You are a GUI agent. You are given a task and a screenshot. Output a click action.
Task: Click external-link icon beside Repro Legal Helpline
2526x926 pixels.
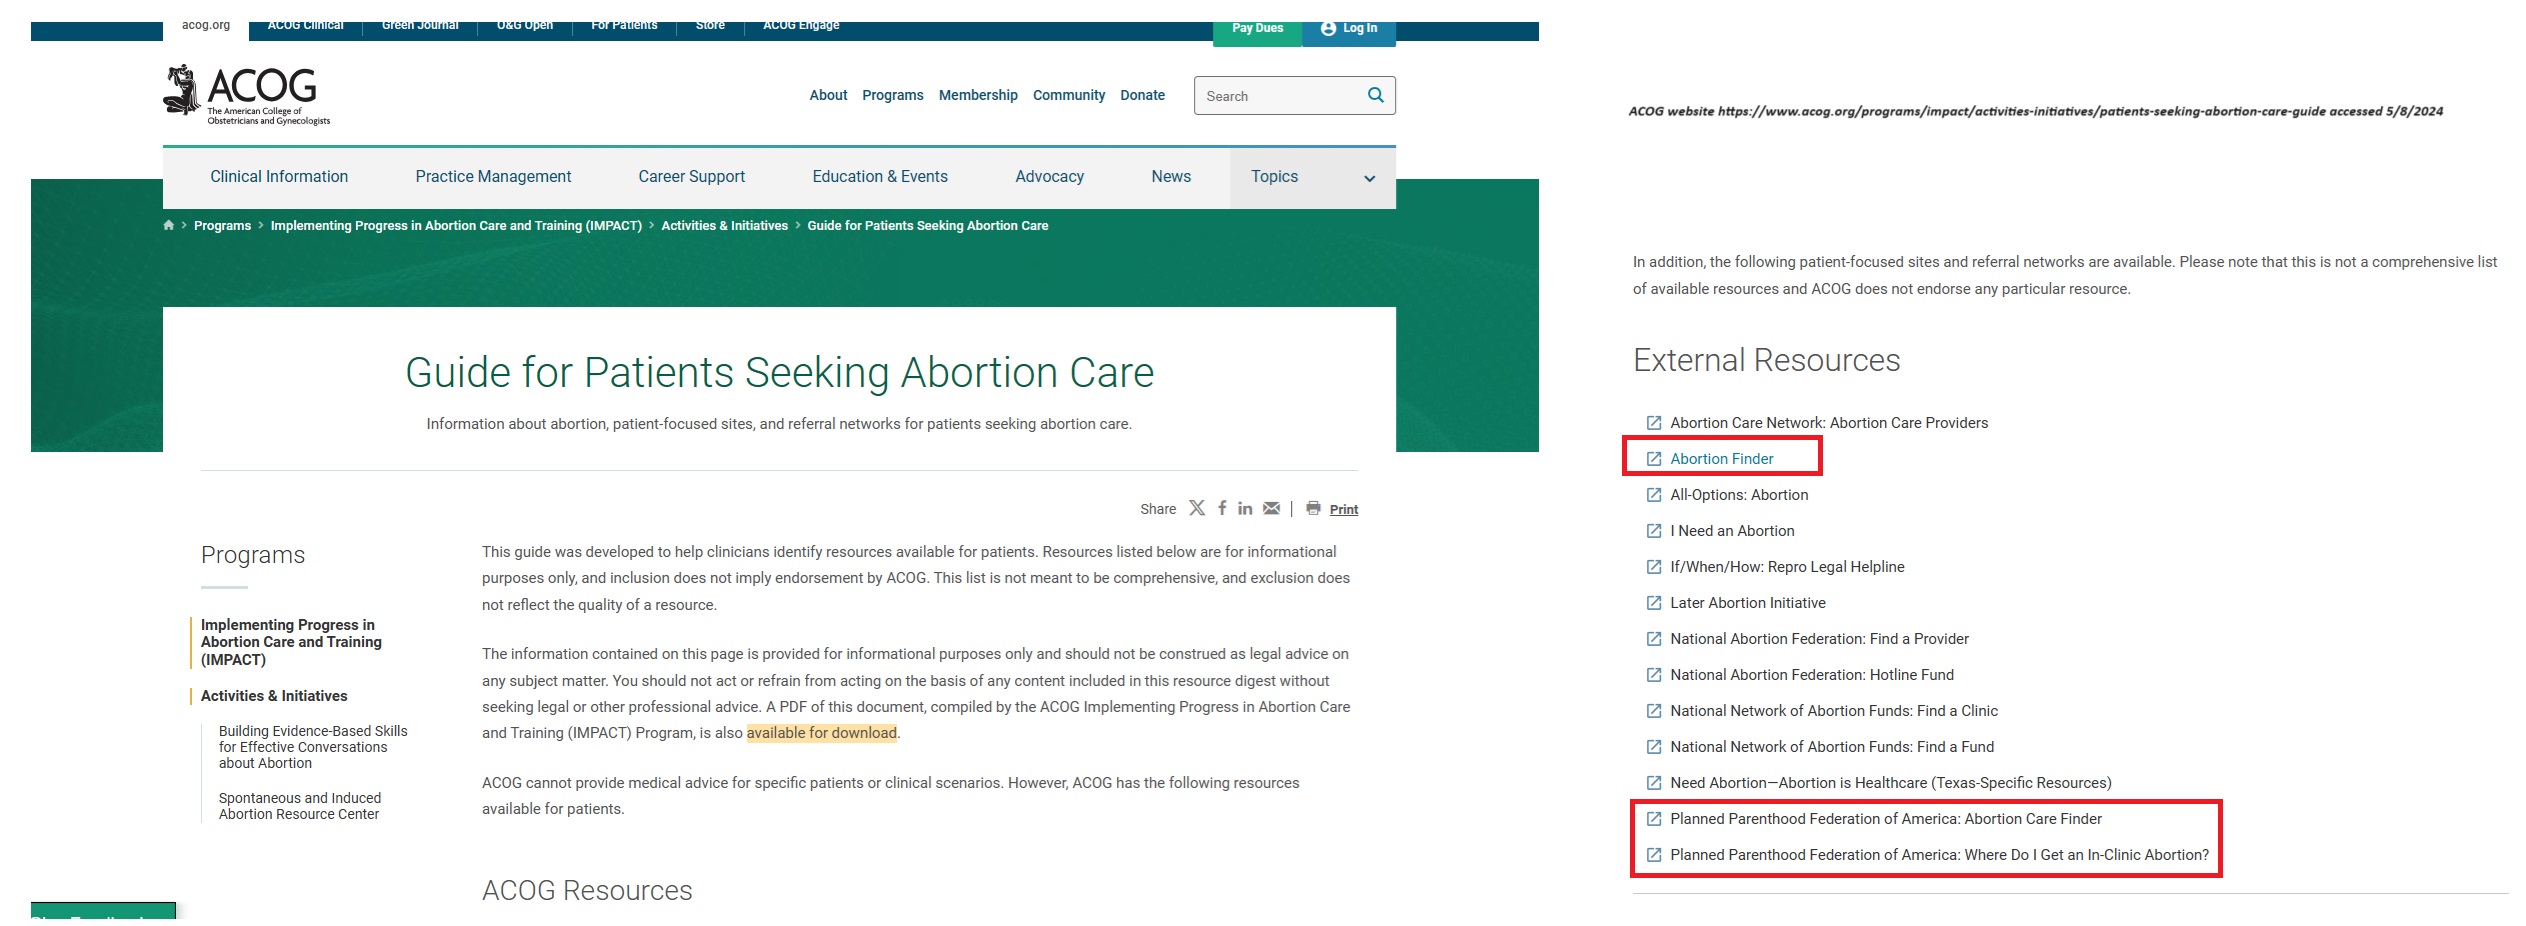[x=1654, y=567]
